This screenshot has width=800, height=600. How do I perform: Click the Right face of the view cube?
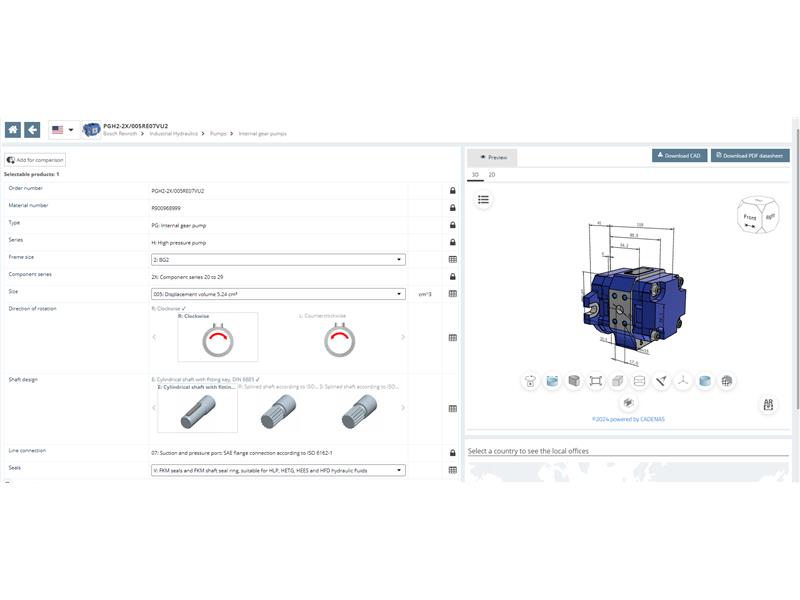[x=770, y=217]
